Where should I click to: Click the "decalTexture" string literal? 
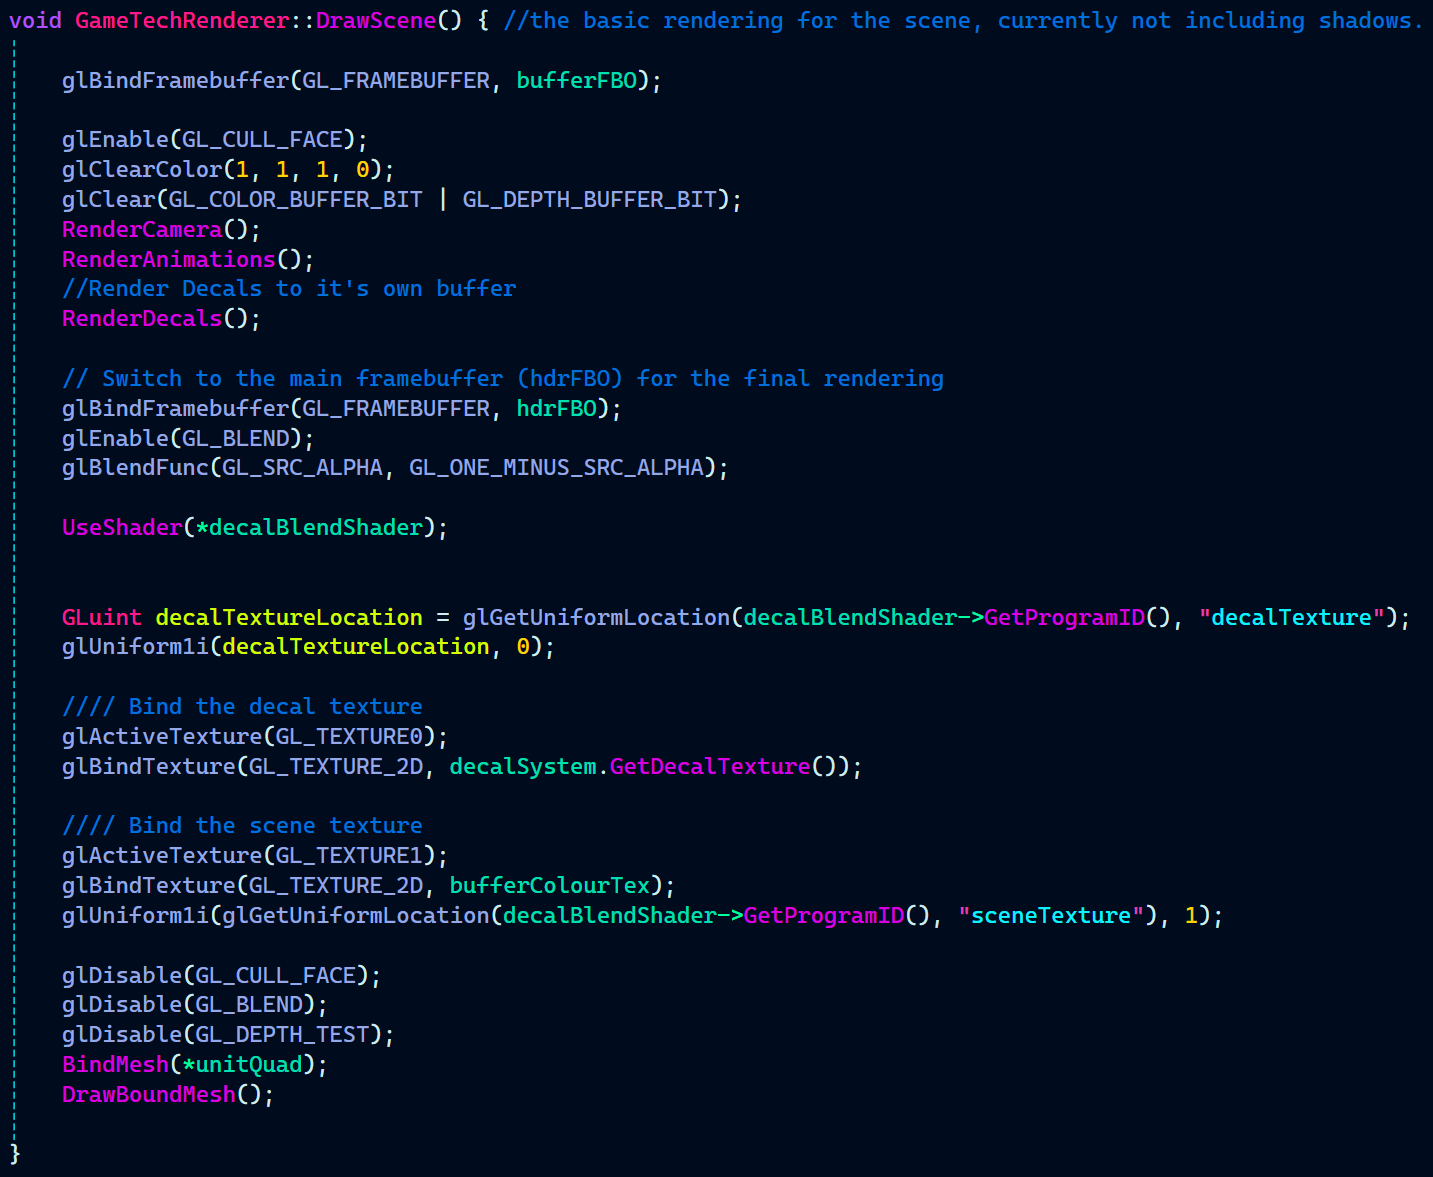[x=1291, y=617]
